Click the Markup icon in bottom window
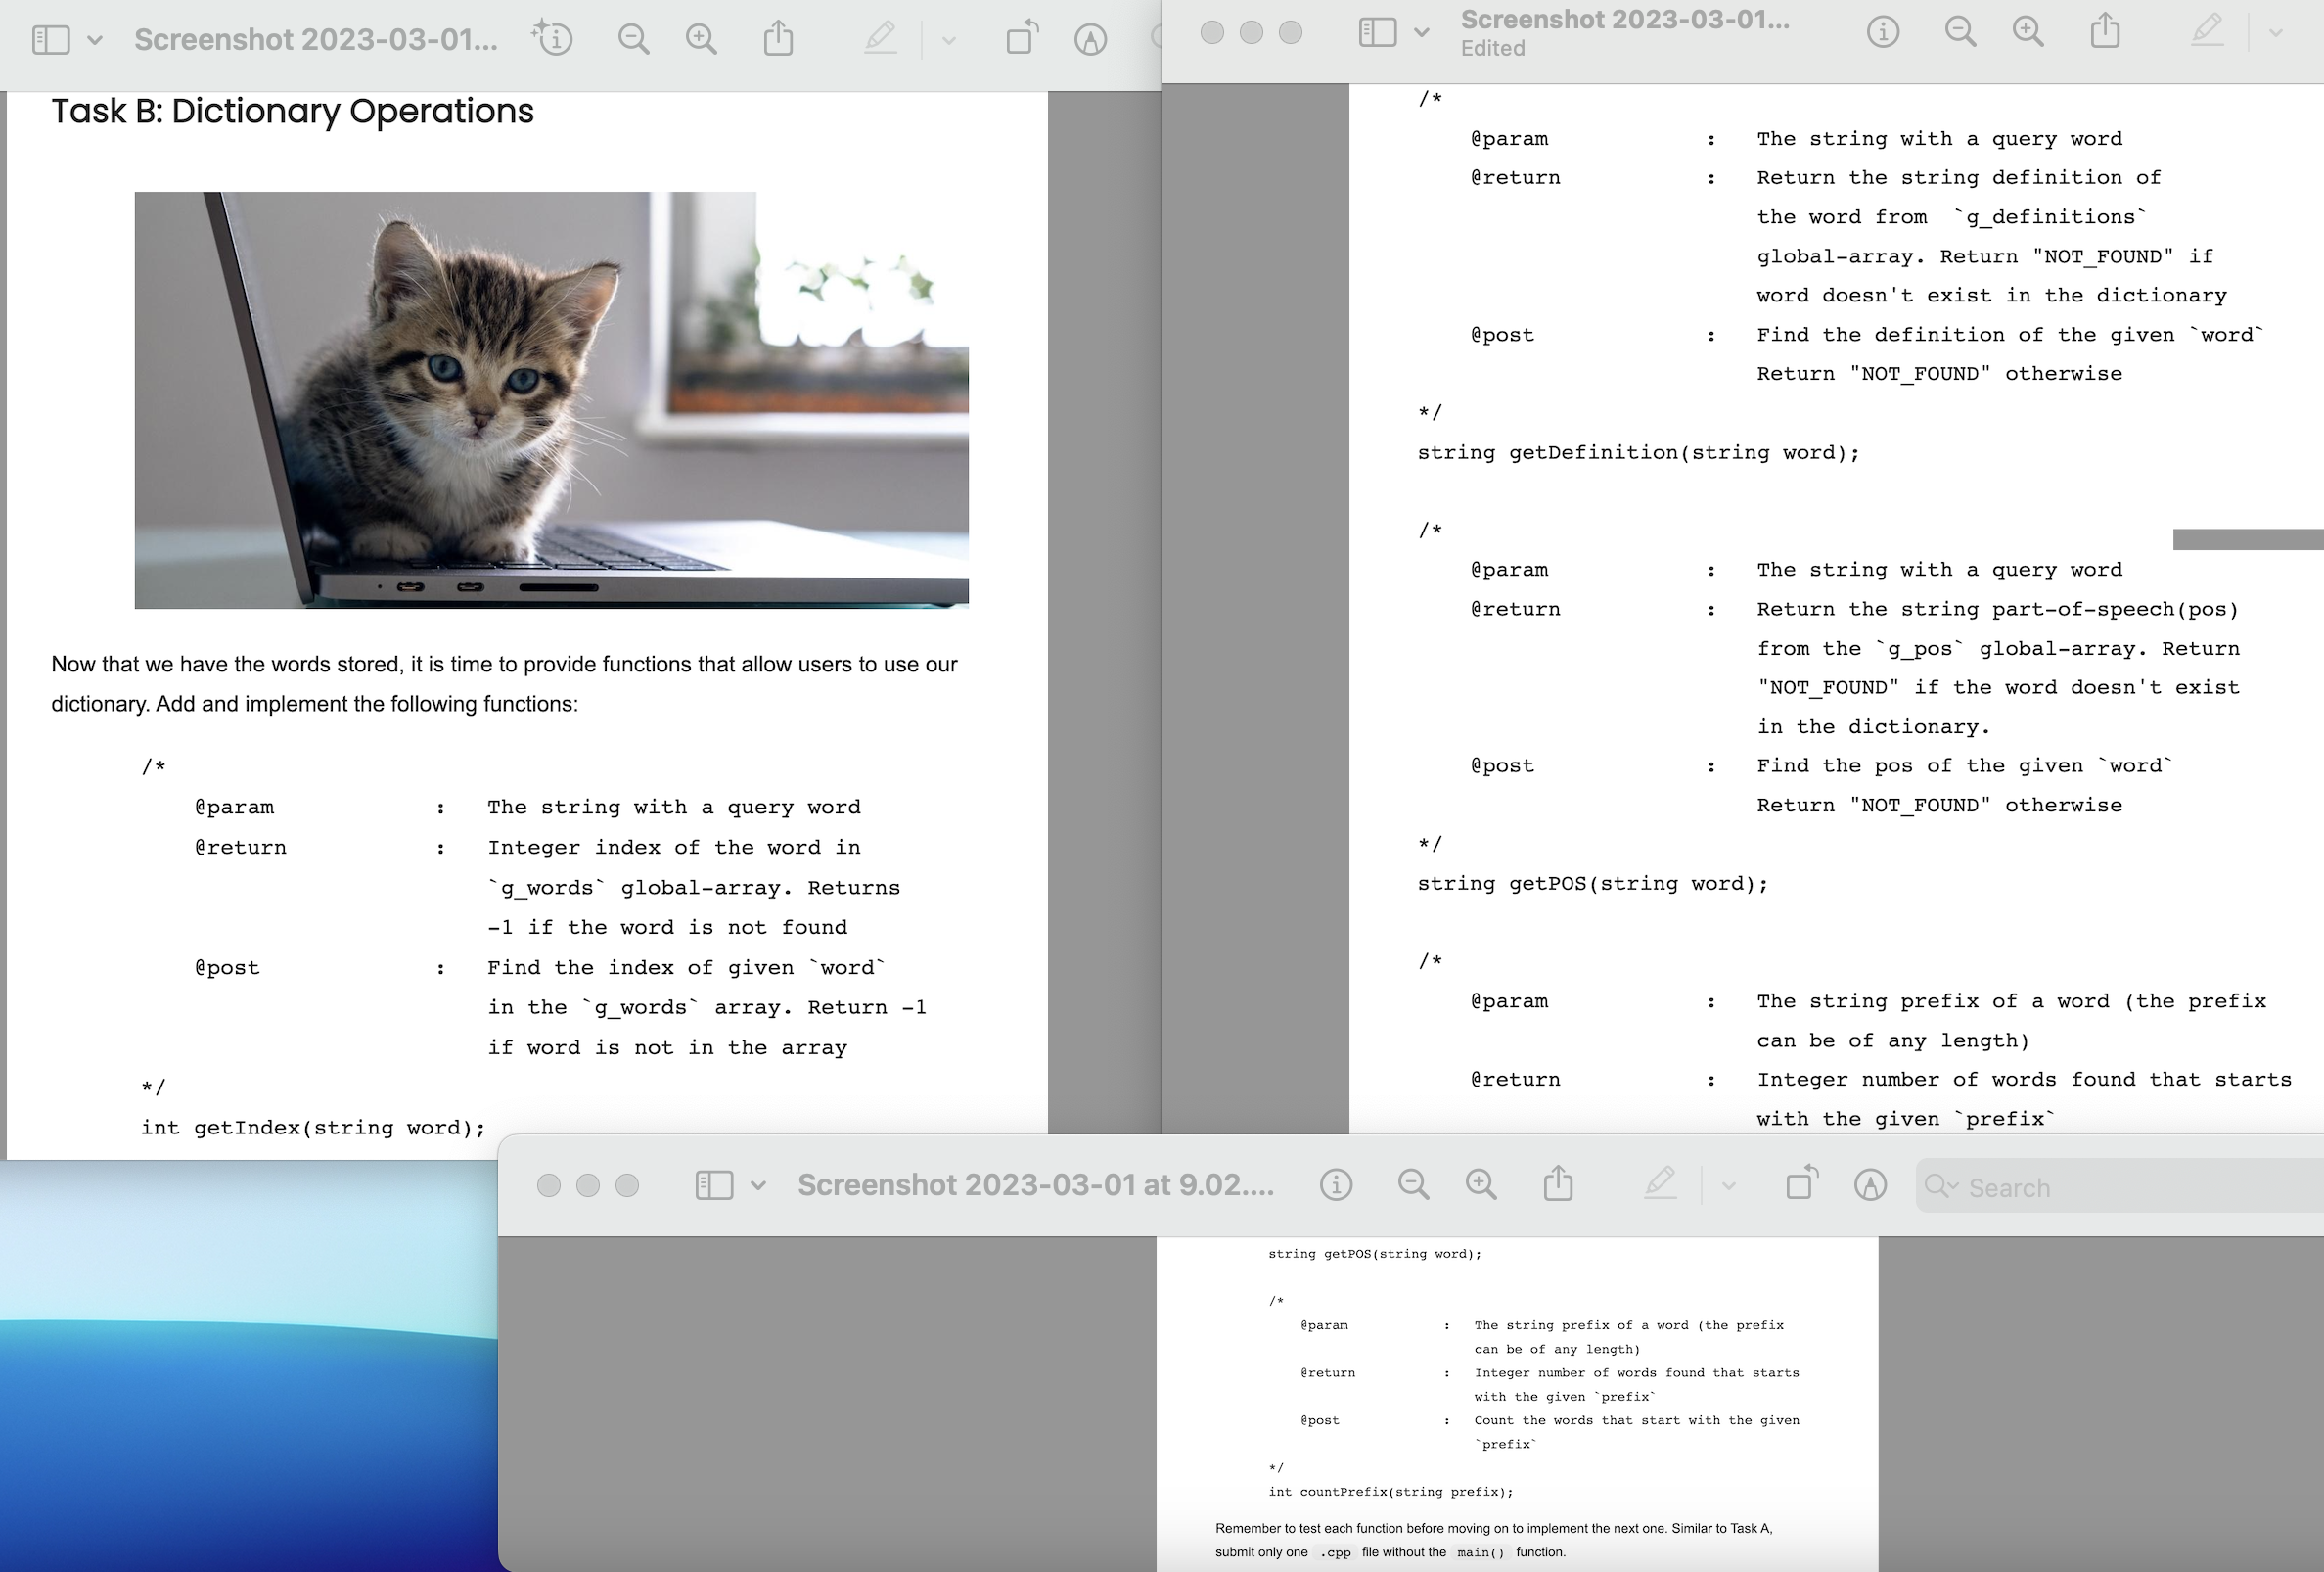 tap(1870, 1185)
